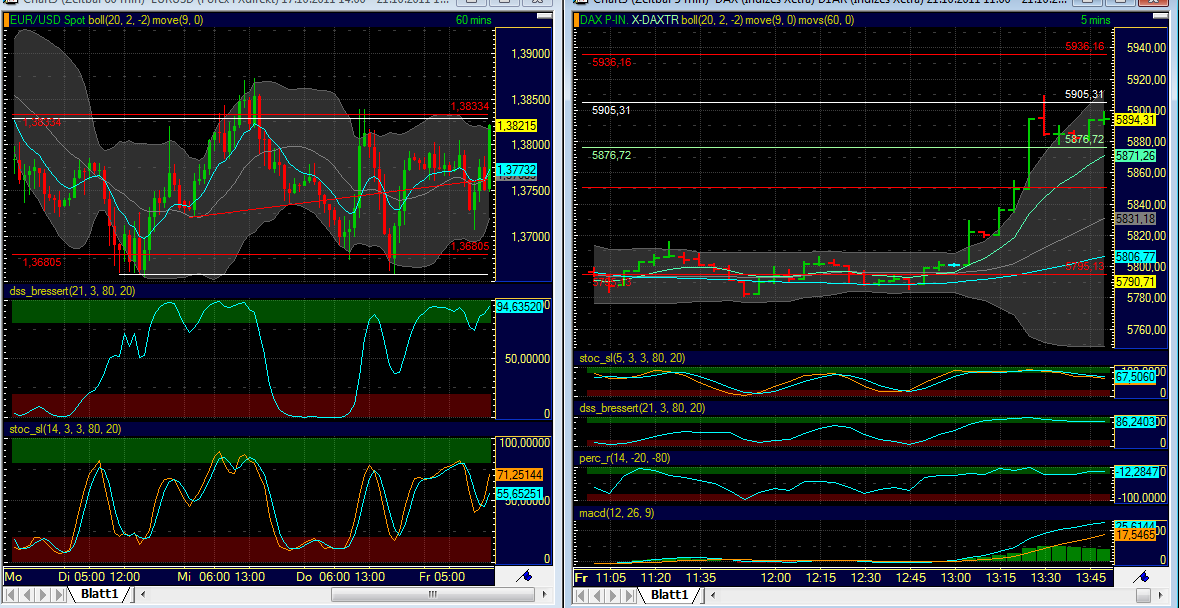1180x608 pixels.
Task: Click the EUR/USD horizontal scrollbar thumb
Action: tap(432, 595)
